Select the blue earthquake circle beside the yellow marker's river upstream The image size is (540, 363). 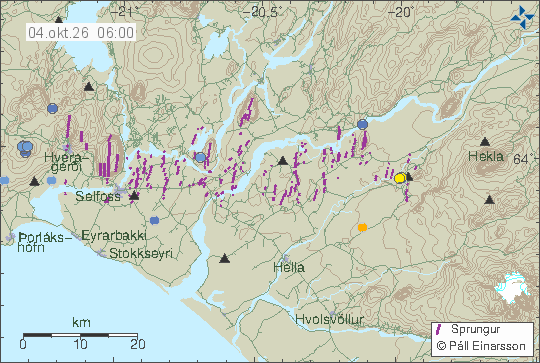coord(362,124)
